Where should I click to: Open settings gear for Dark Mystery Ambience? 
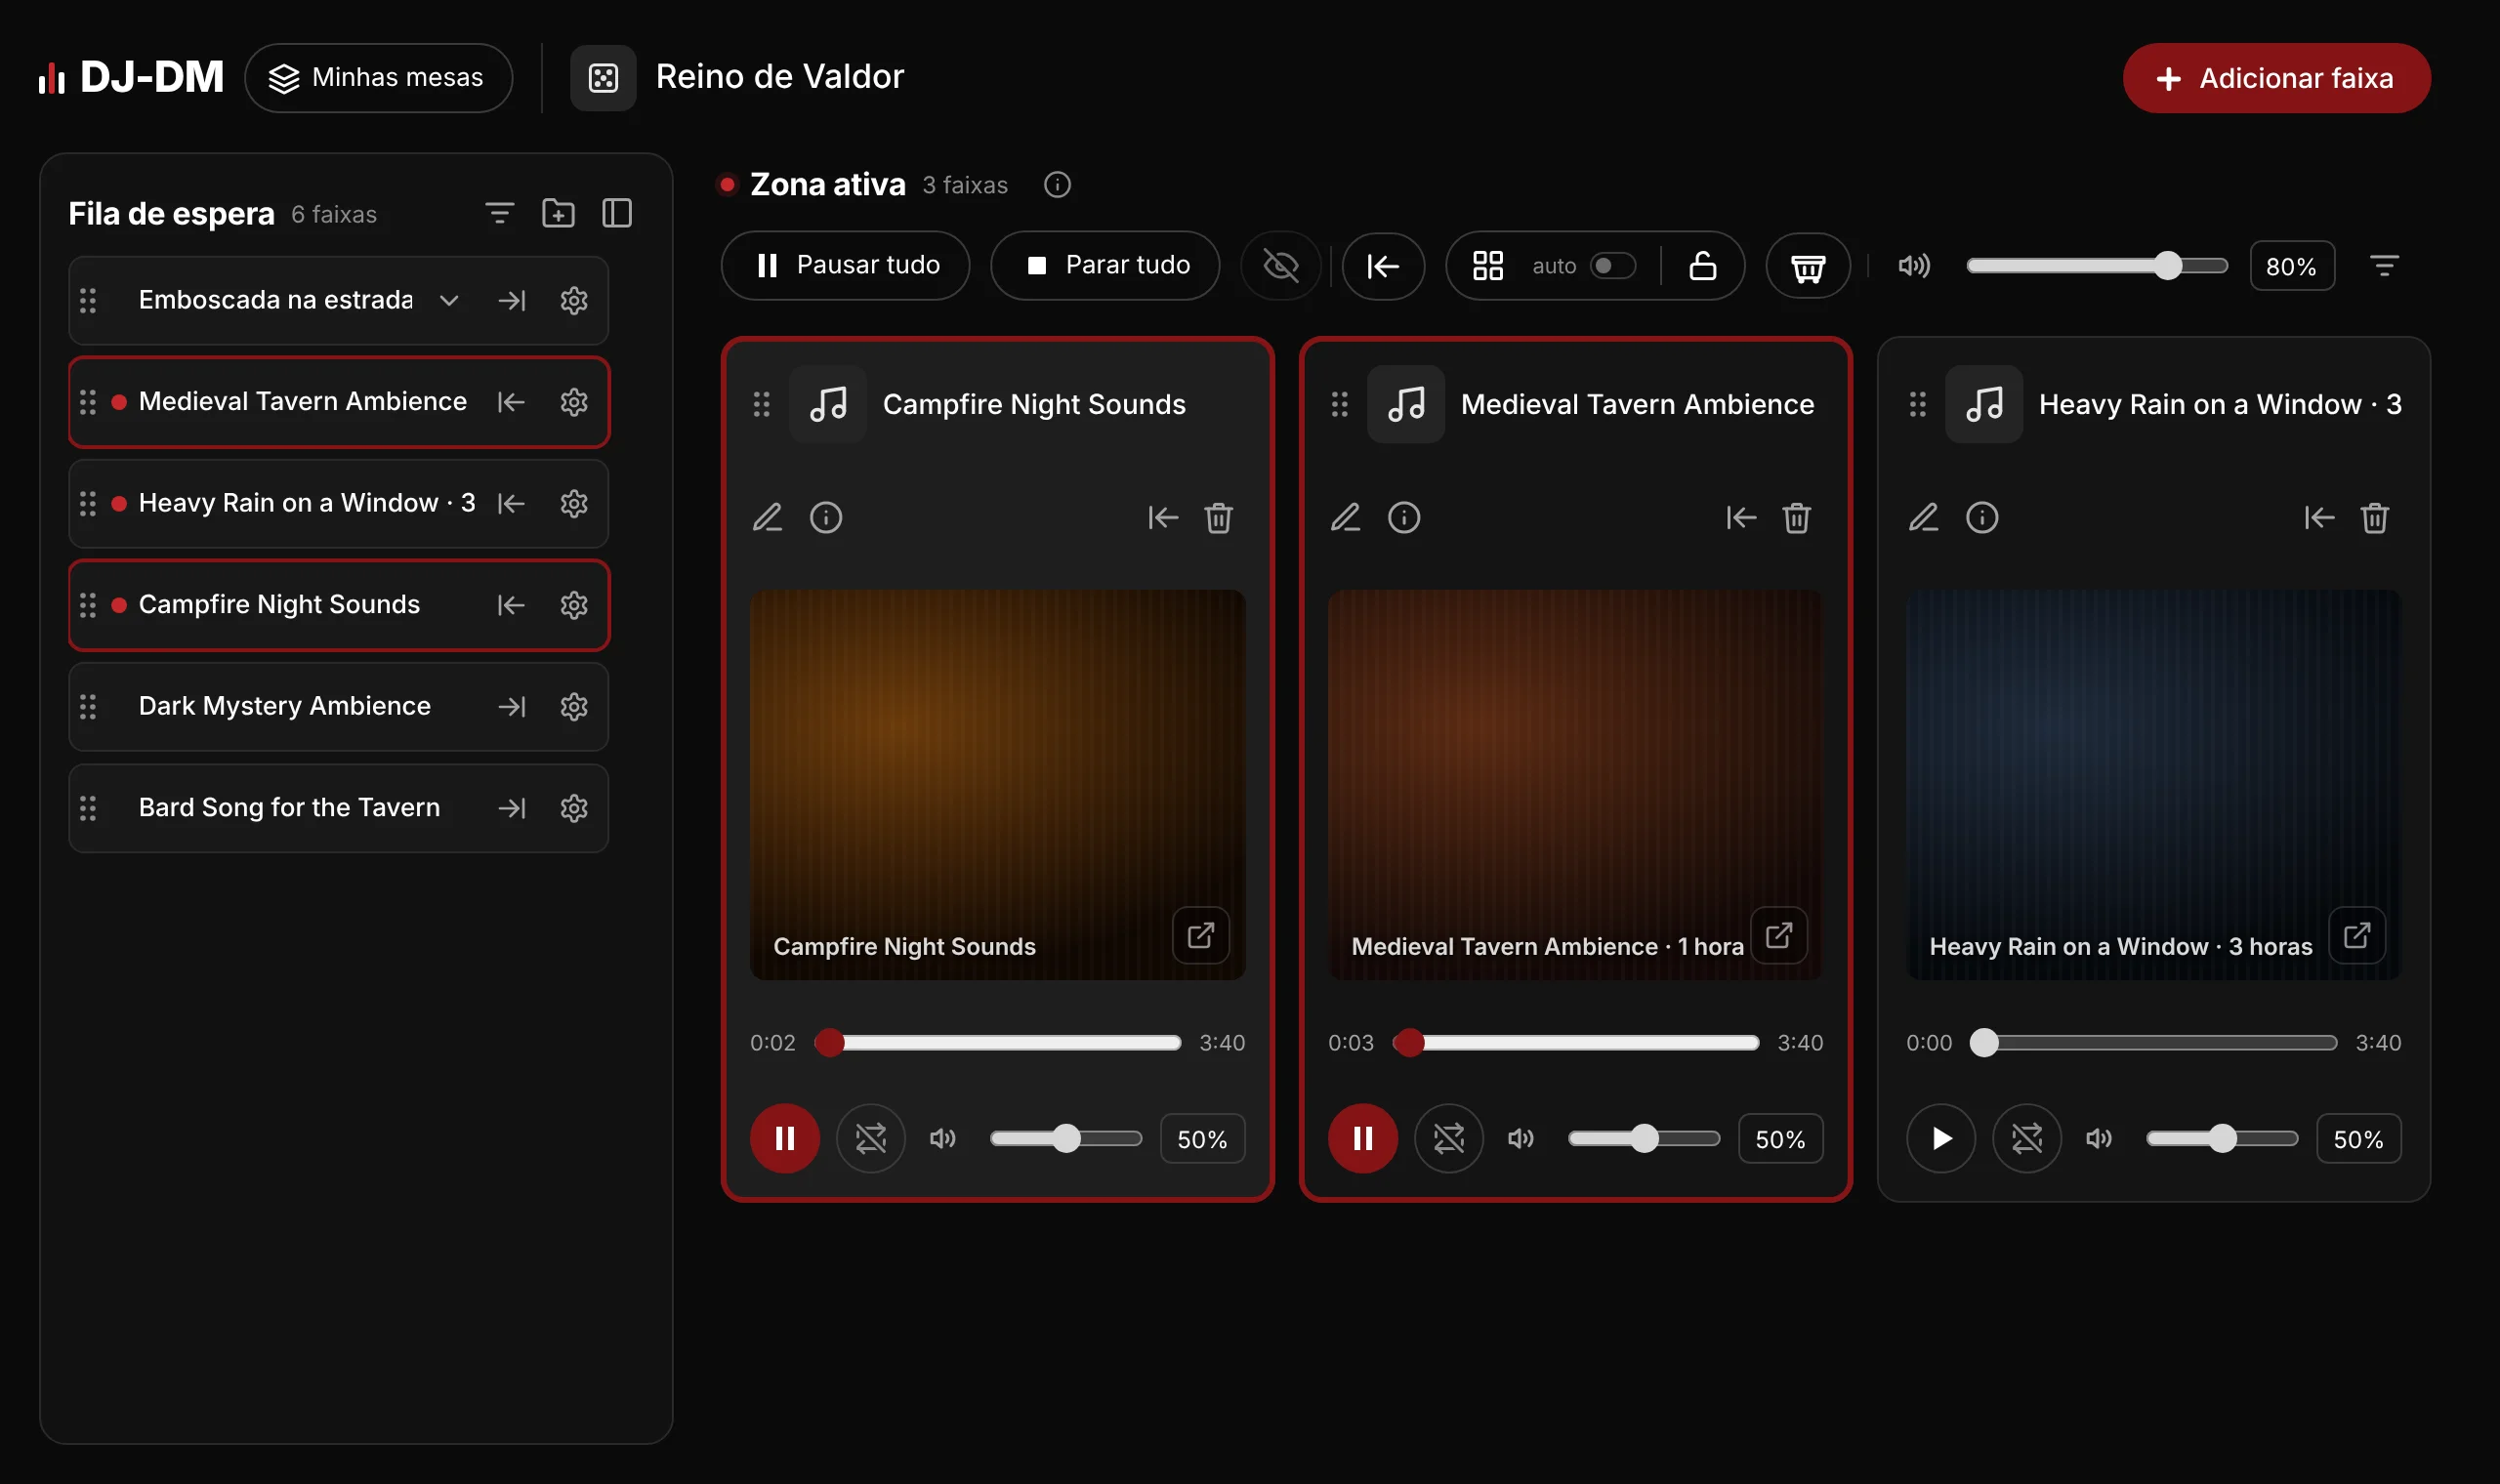574,707
